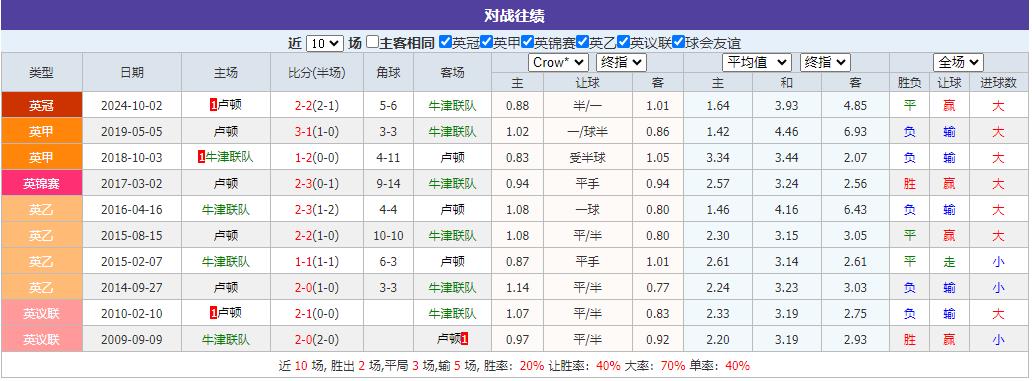Click the handicap result 走 in 2015-02-07 row
The height and width of the screenshot is (381, 1032).
[x=948, y=262]
